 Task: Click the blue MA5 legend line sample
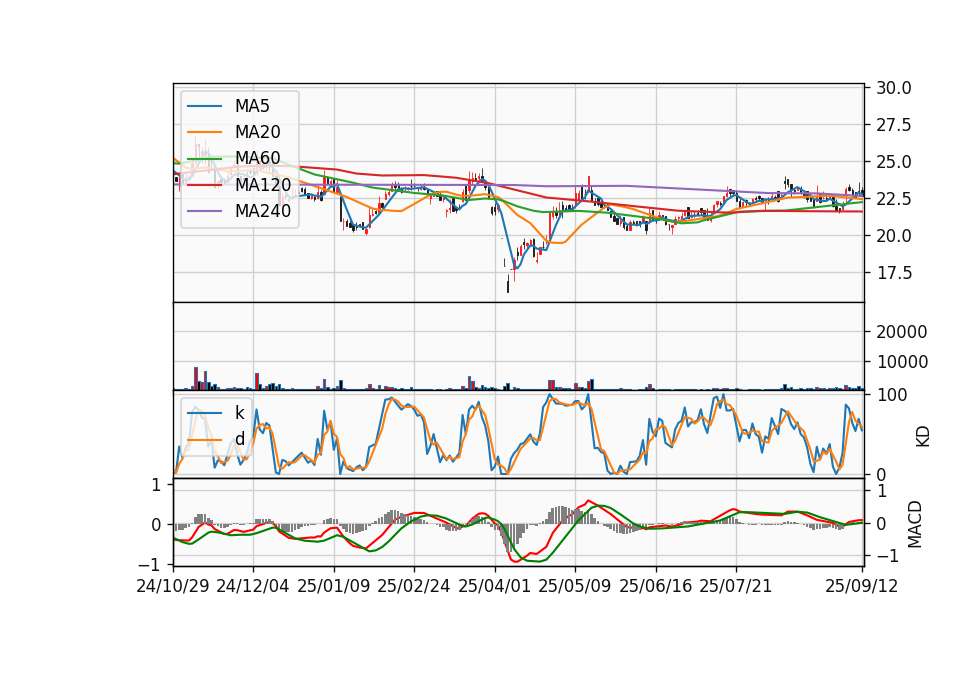(205, 106)
